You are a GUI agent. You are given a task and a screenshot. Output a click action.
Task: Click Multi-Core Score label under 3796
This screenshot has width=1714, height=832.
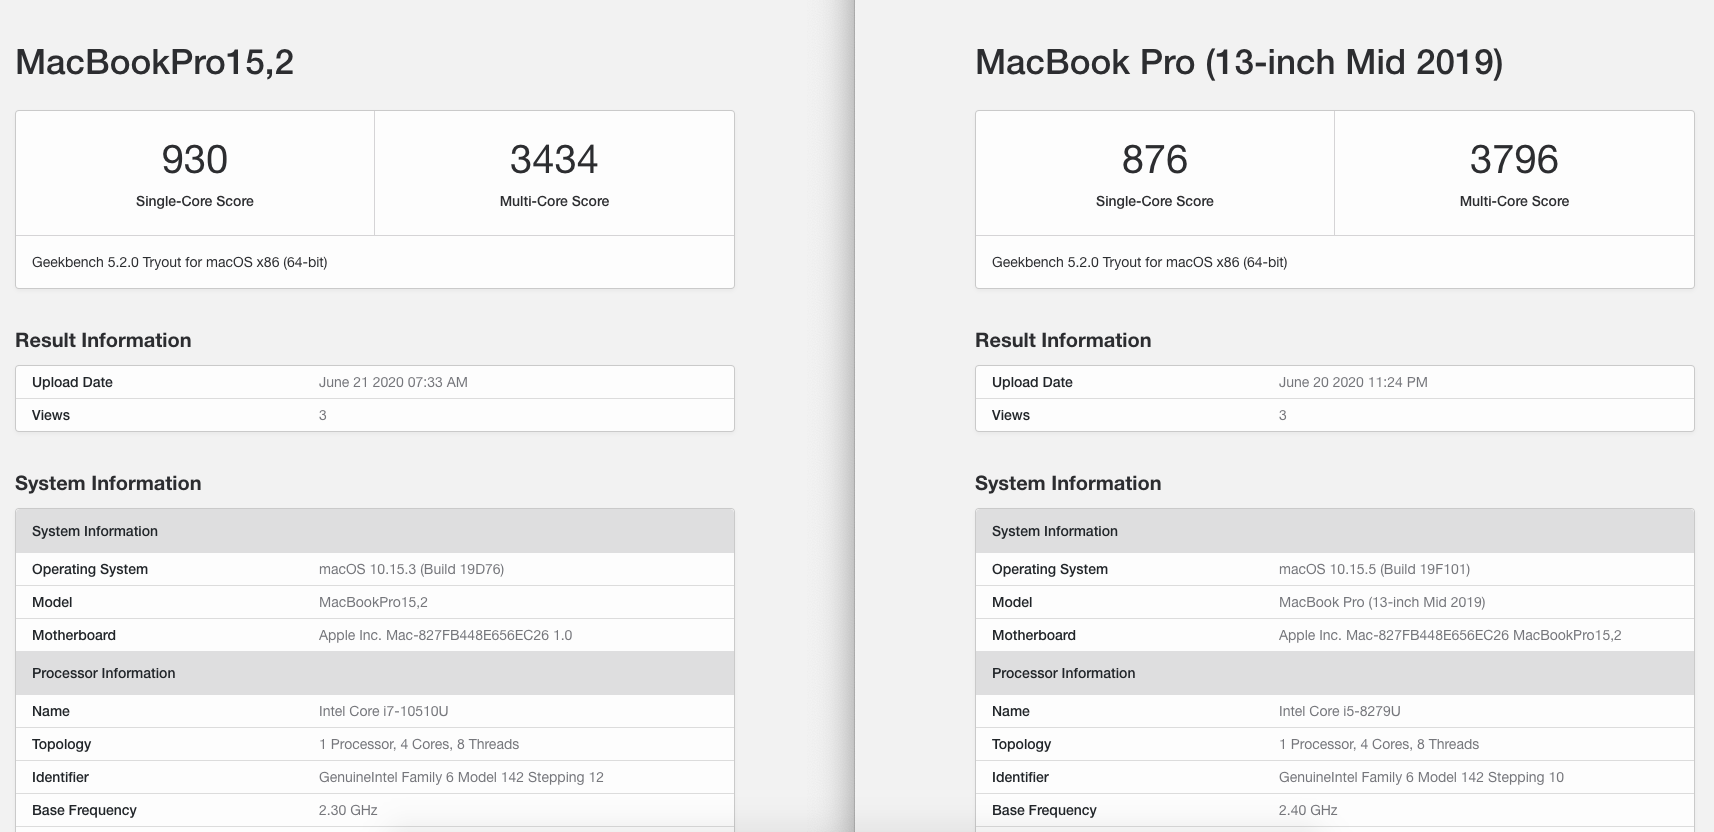(x=1514, y=201)
